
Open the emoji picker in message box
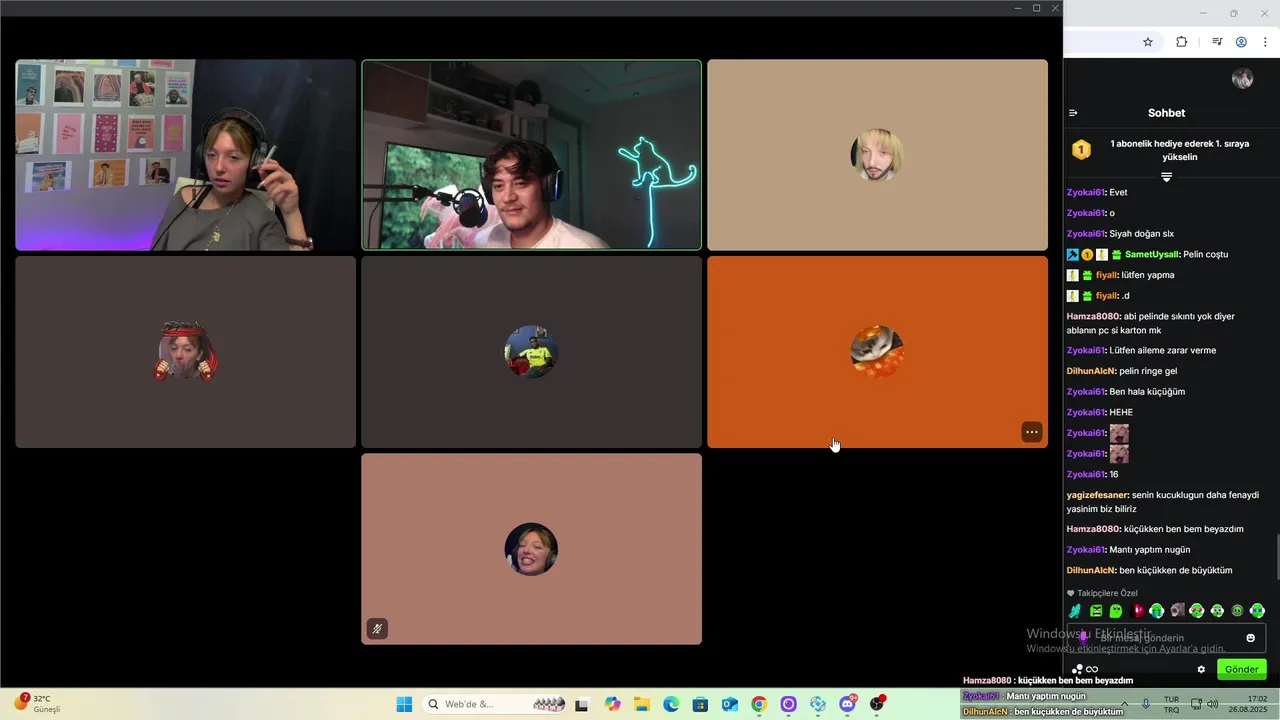(1250, 638)
